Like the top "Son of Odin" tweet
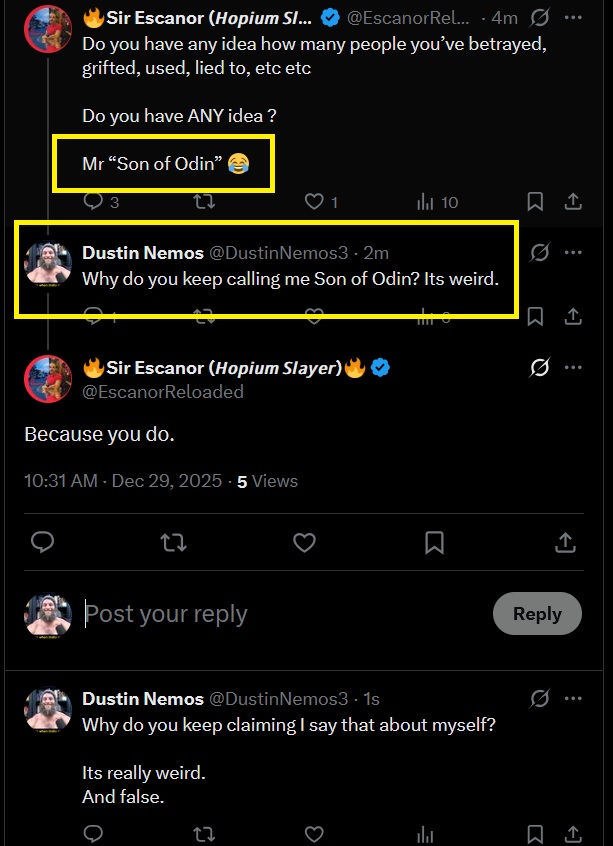 pos(315,201)
